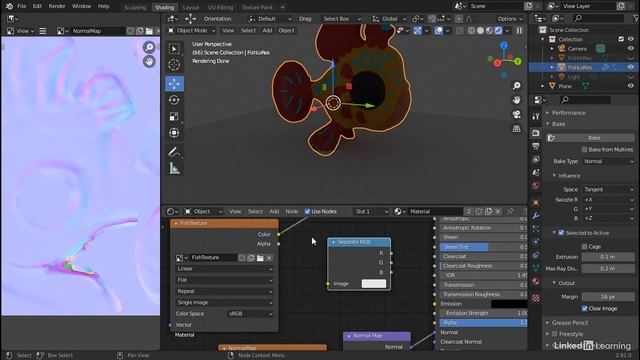Select the Scale tool in viewport toolbar

click(174, 117)
